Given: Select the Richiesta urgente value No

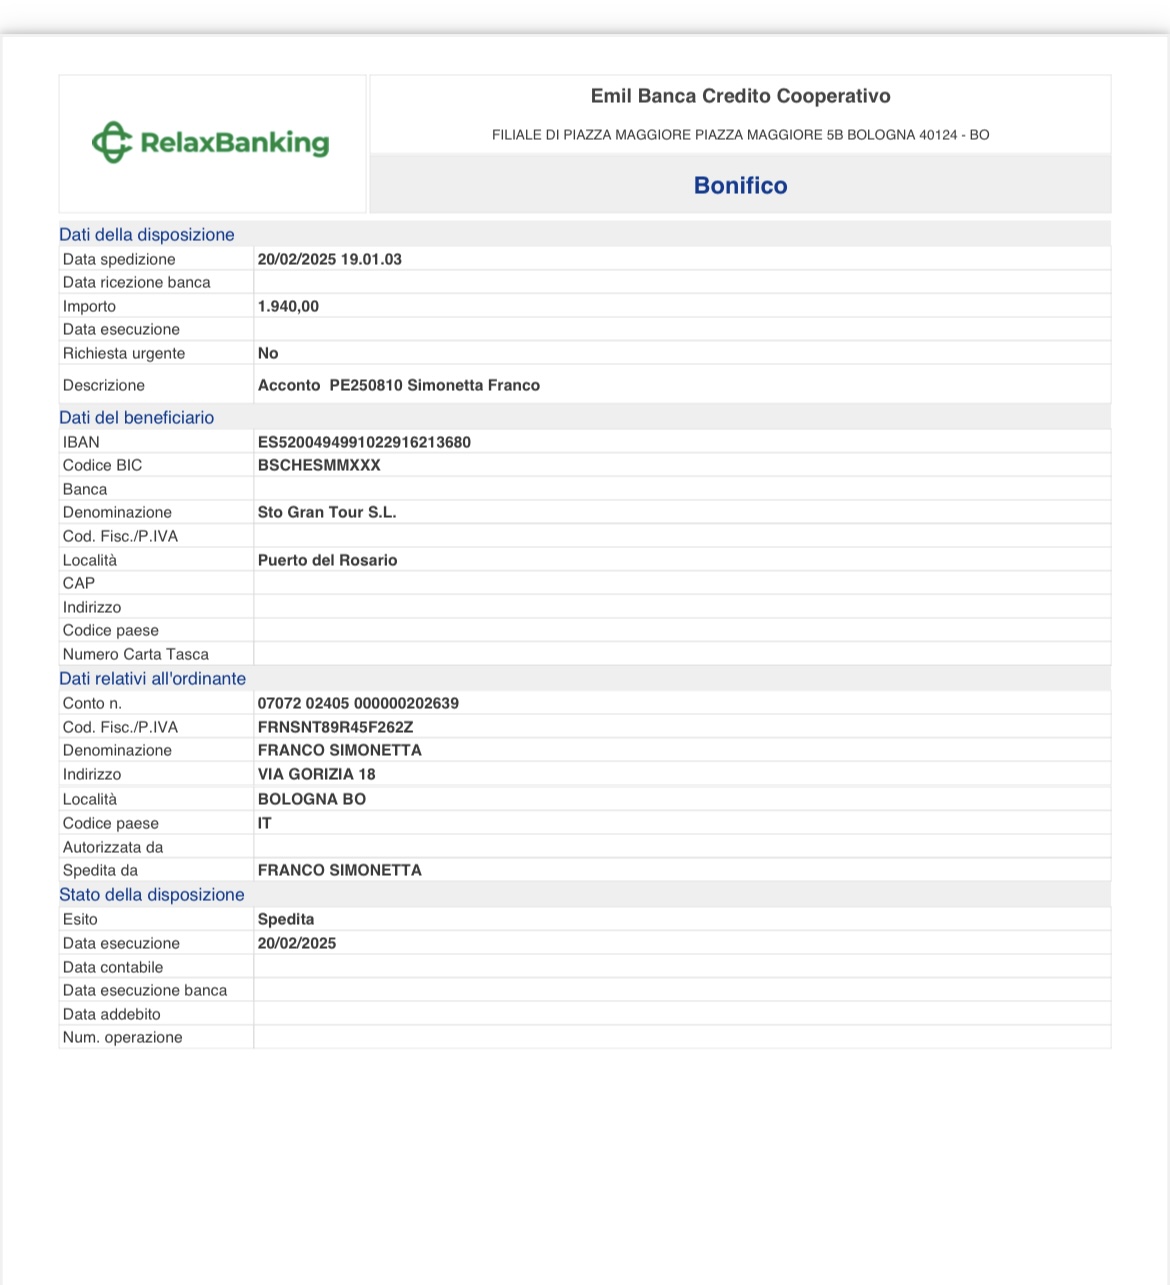Looking at the screenshot, I should 268,353.
